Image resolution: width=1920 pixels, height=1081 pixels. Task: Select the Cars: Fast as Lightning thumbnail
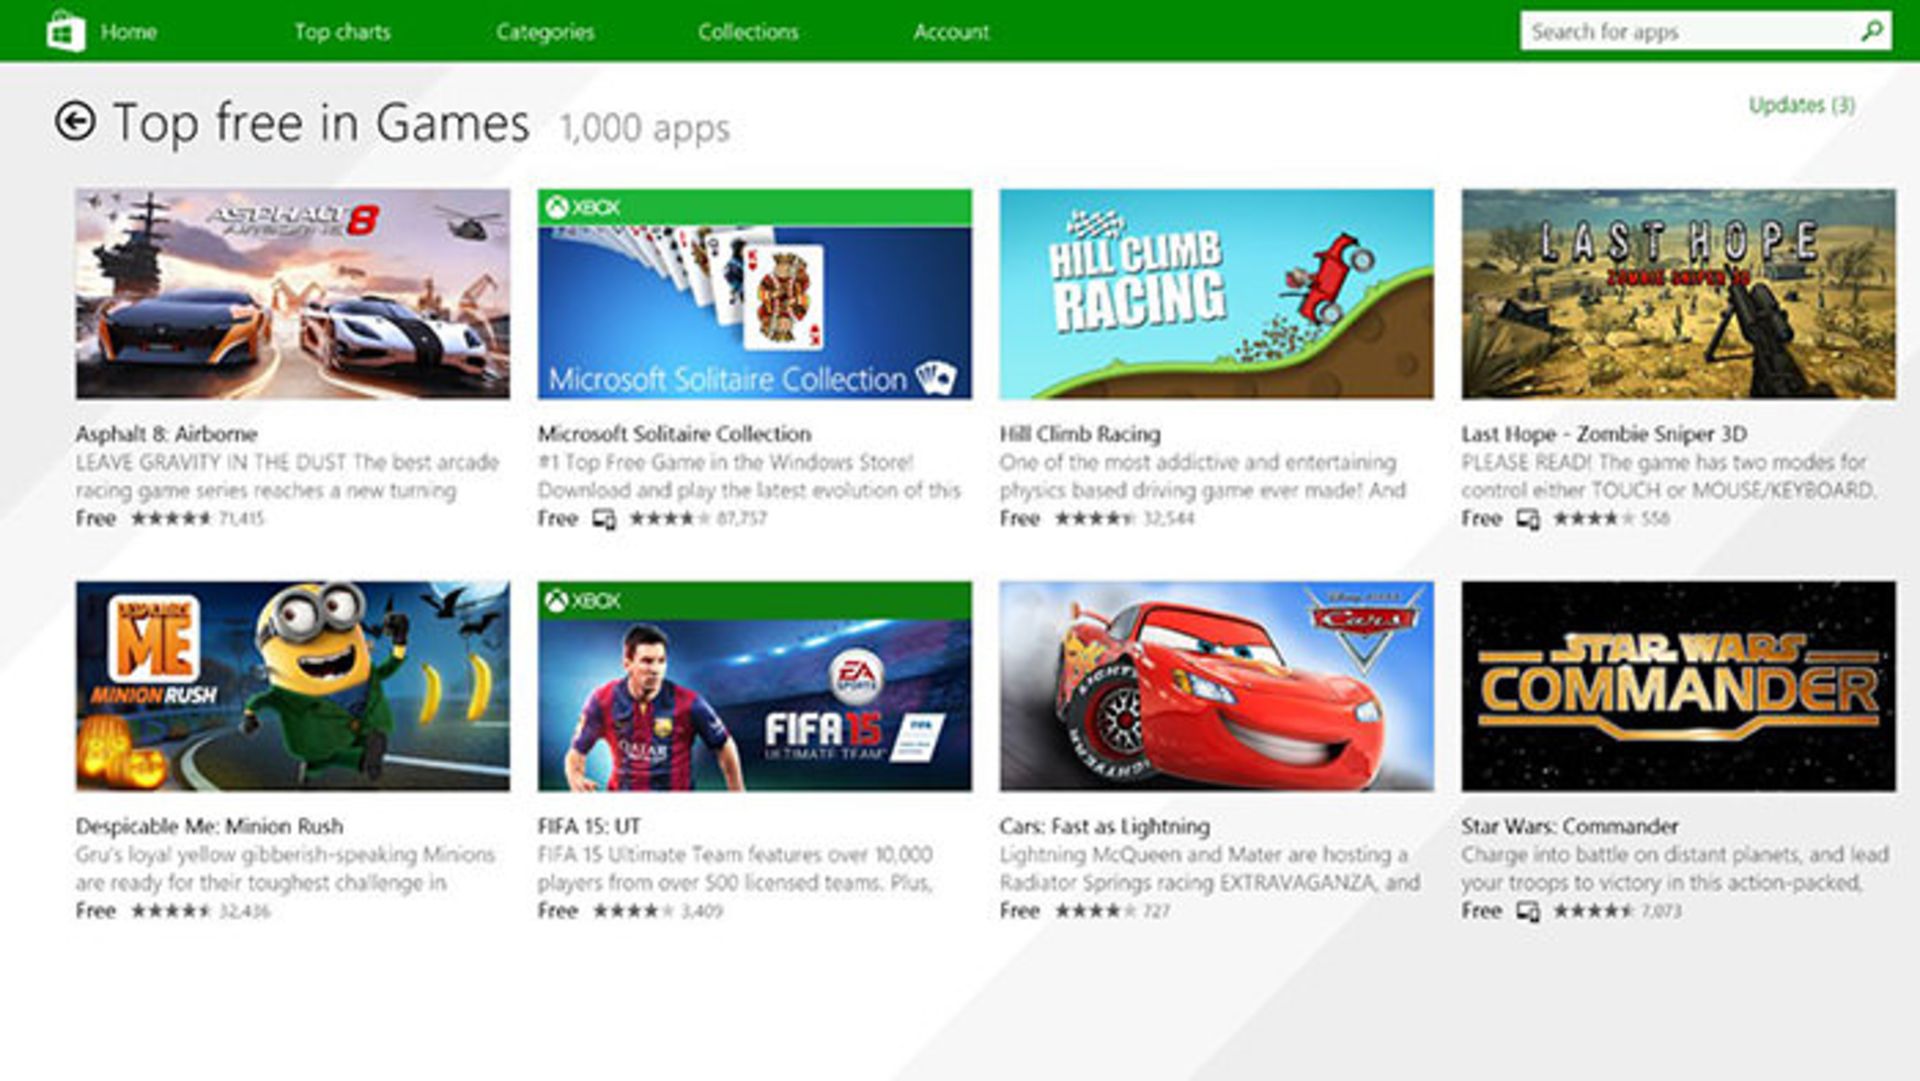pos(1216,686)
